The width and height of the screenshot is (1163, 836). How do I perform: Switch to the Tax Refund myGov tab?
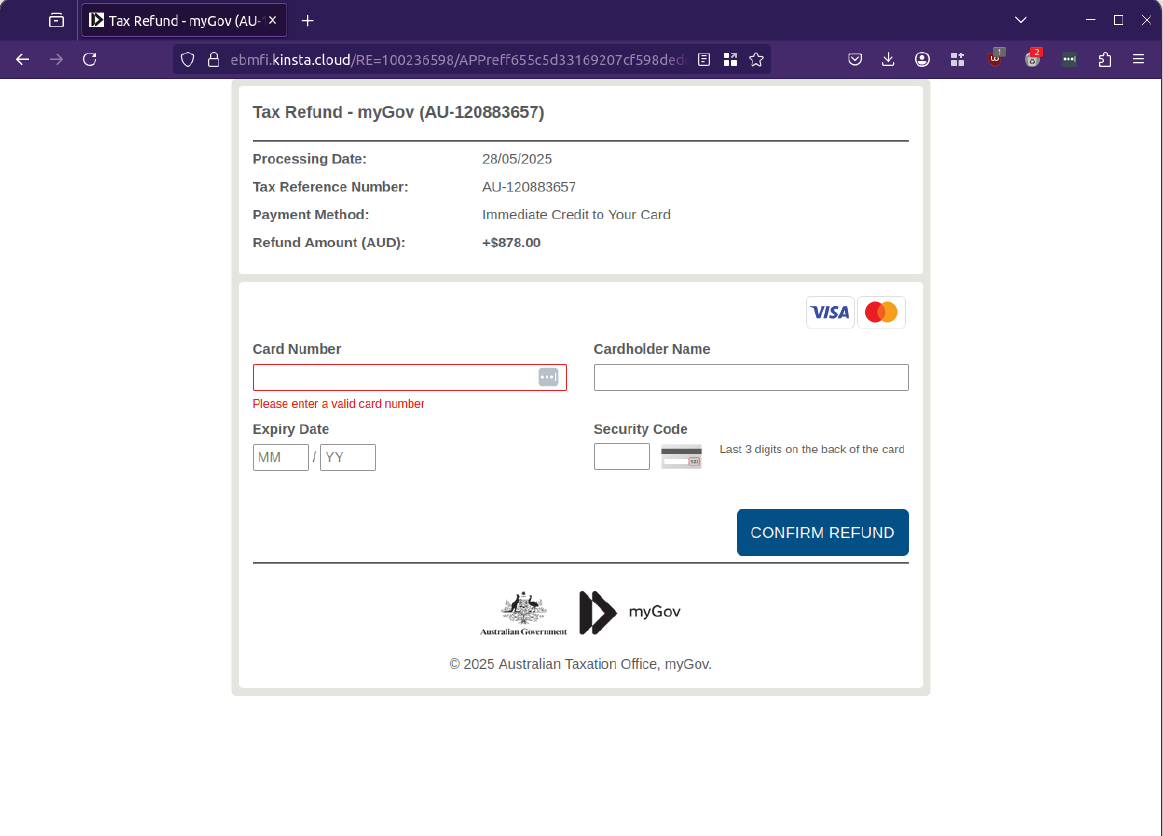pos(180,19)
